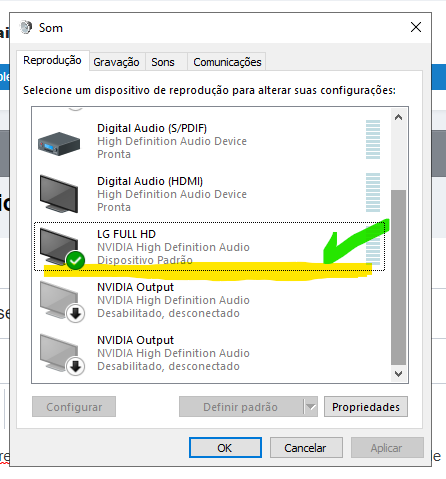The width and height of the screenshot is (446, 479).
Task: Select the Digital Audio (S/PDIF) receiver icon
Action: pyautogui.click(x=59, y=144)
